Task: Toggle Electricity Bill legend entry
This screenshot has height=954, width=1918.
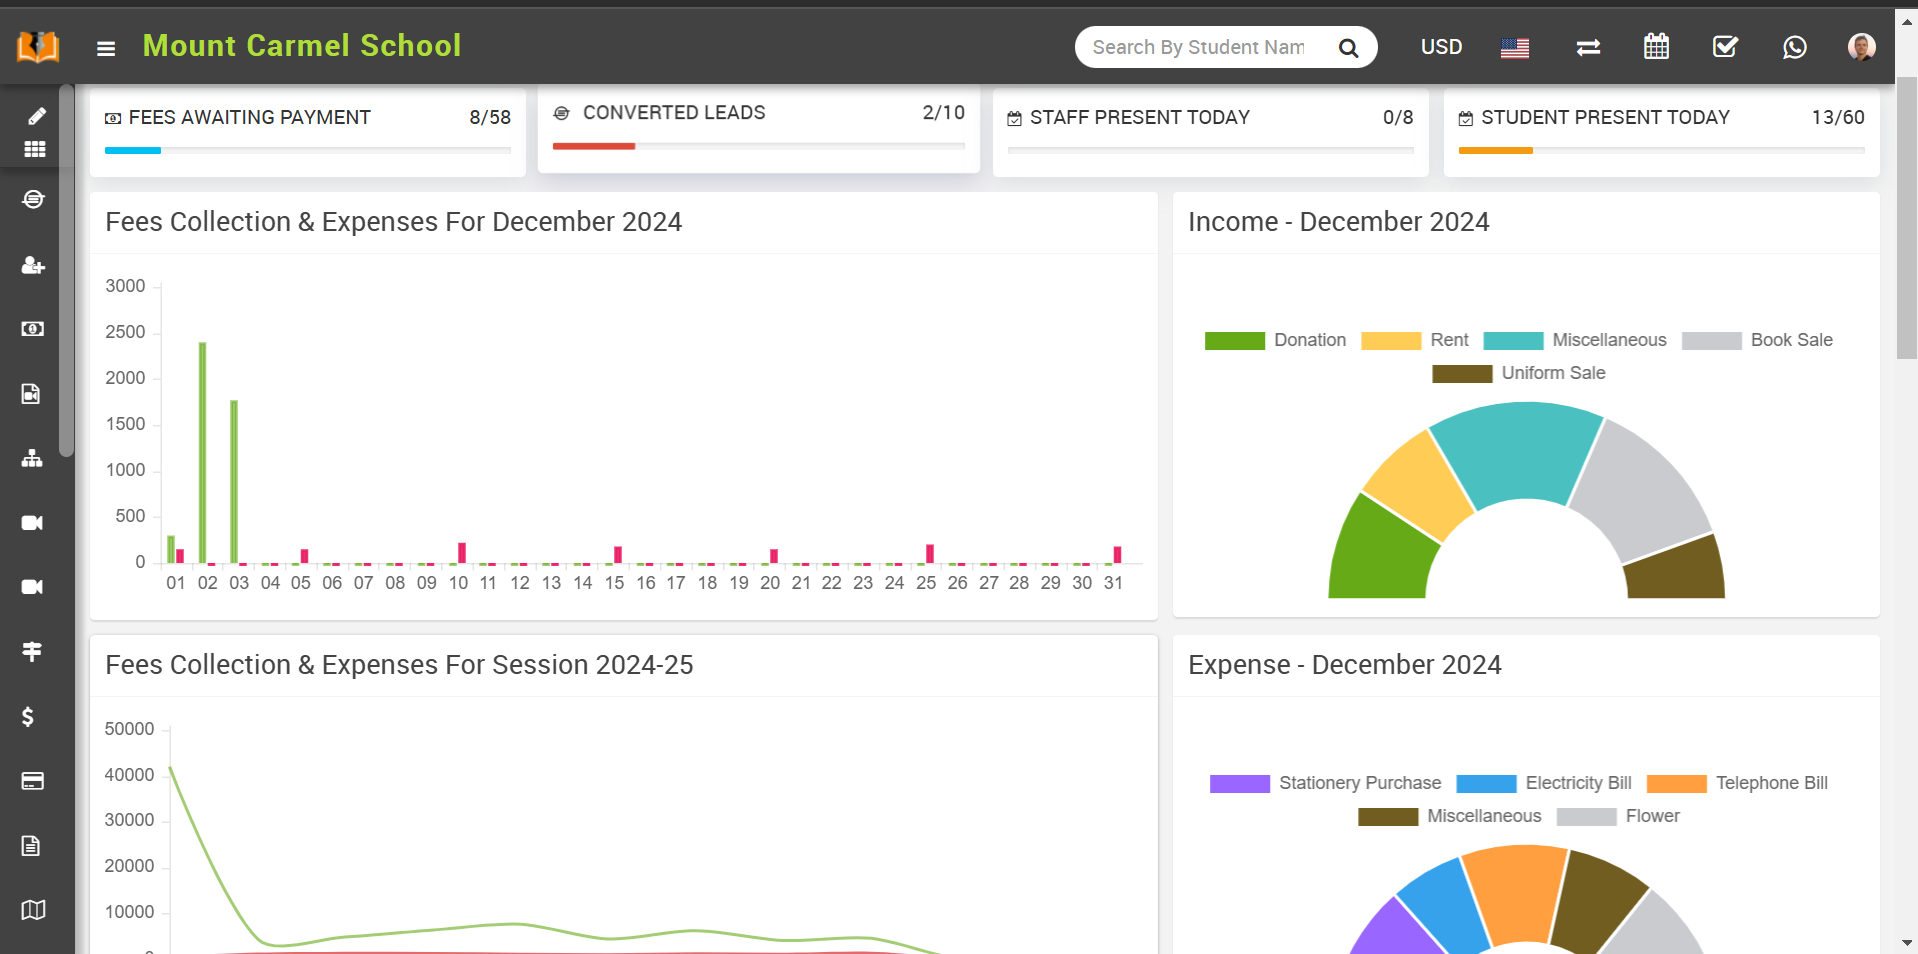Action: coord(1544,783)
